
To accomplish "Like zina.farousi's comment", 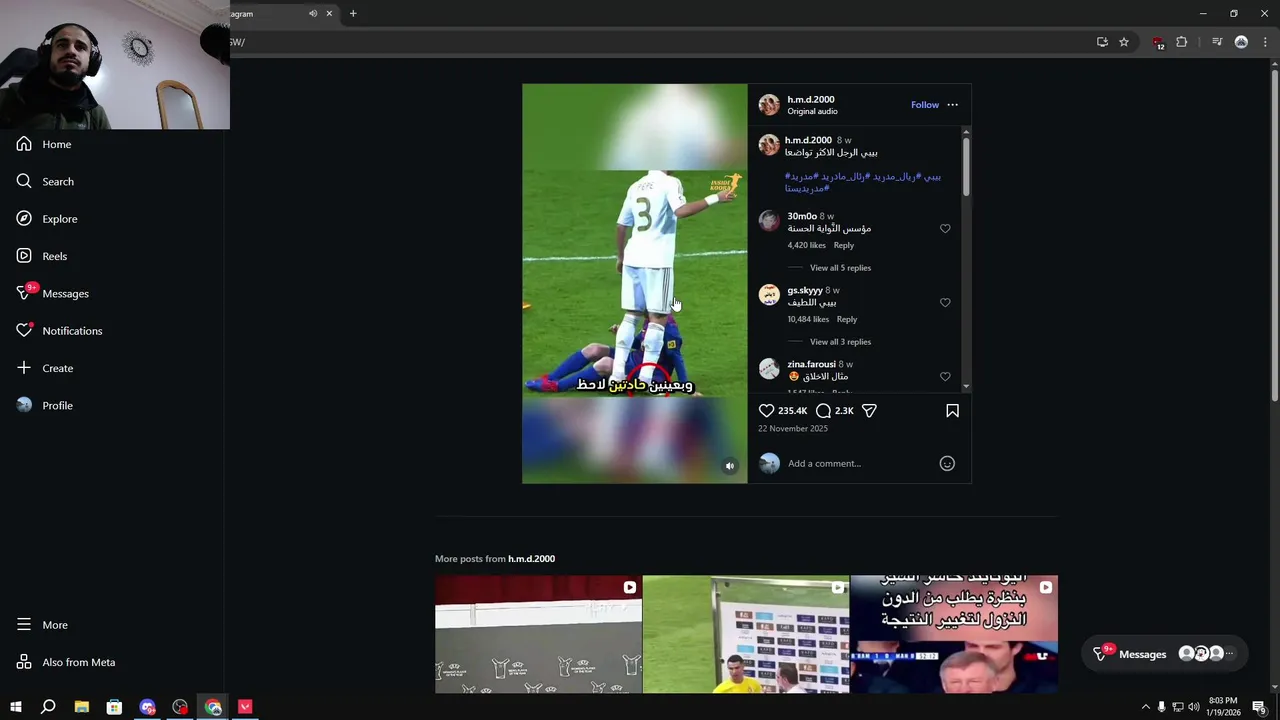I will click(945, 377).
